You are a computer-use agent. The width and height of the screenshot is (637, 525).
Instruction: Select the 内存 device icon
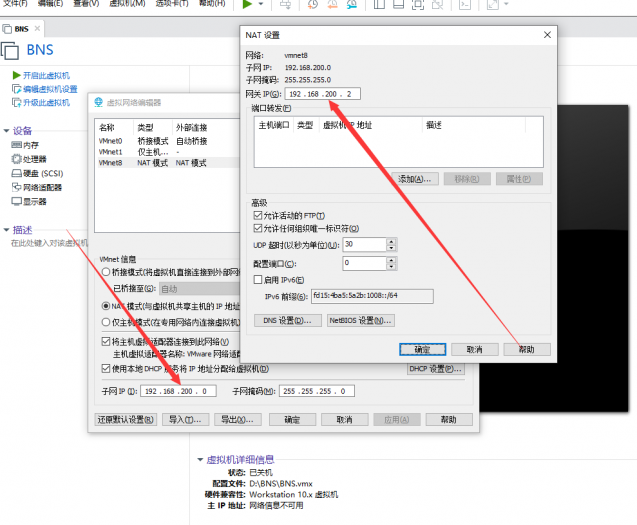[x=16, y=145]
